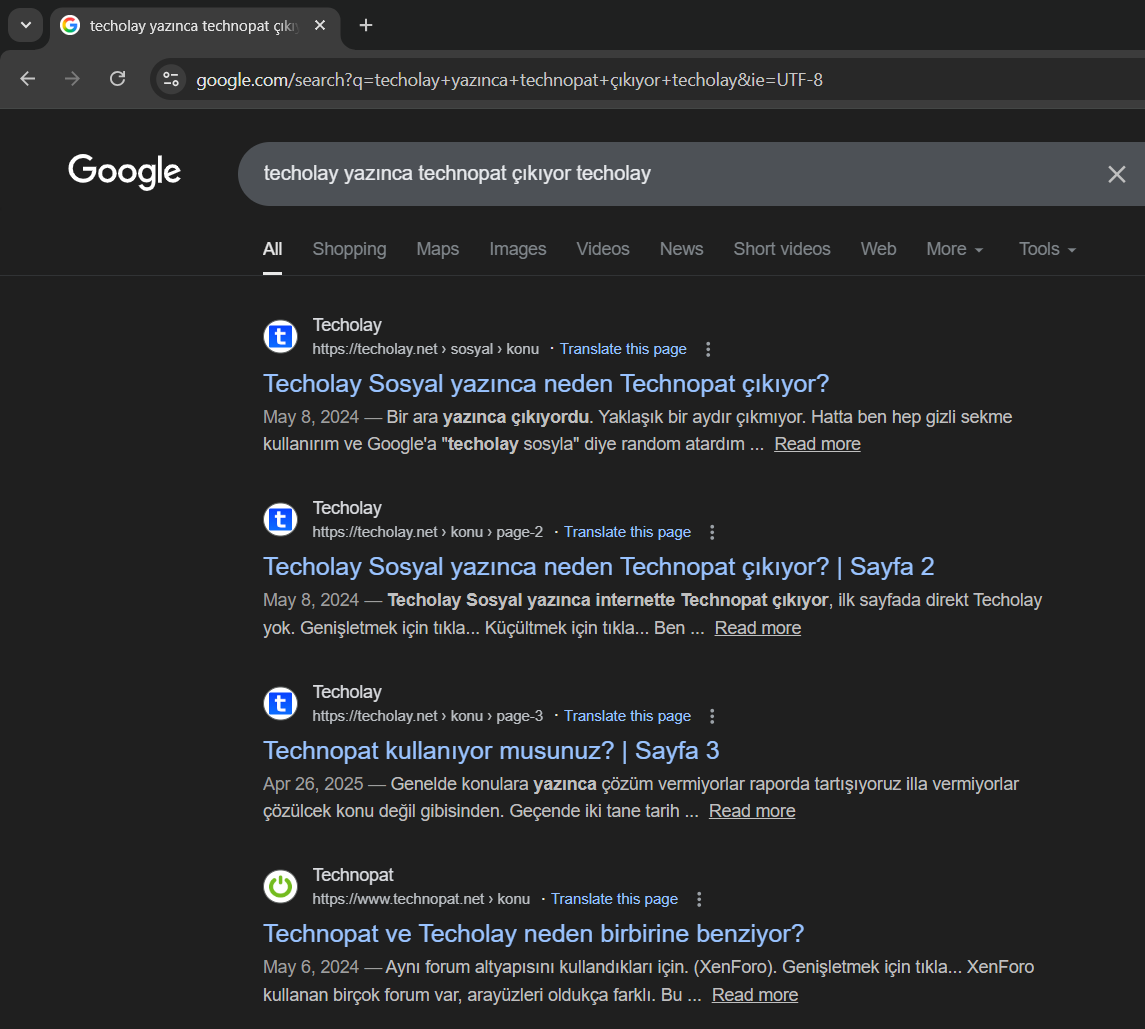Open the tab search dropdown arrow

pyautogui.click(x=26, y=26)
